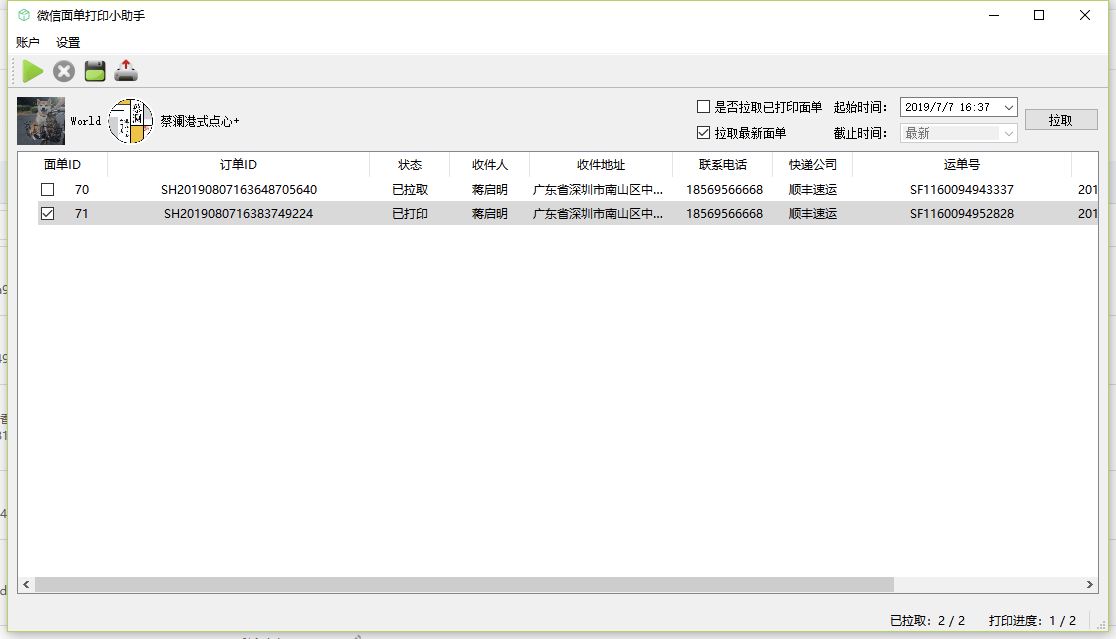
Task: Click the 打印进度: 1 / 2 status text
Action: tap(1032, 620)
